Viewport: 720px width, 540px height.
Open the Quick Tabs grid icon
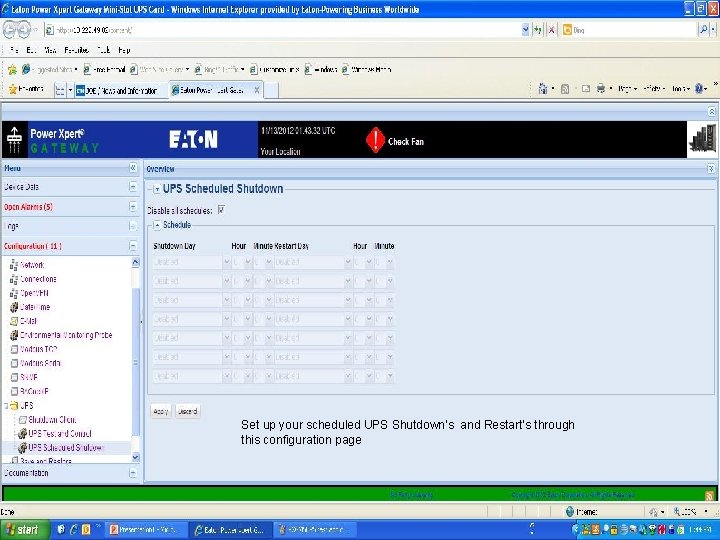(x=60, y=90)
